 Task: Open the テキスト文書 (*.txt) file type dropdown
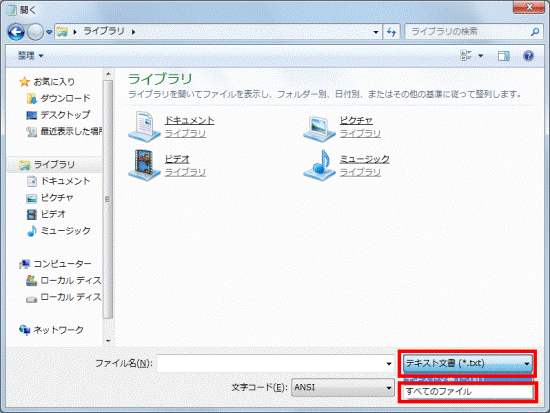(467, 364)
